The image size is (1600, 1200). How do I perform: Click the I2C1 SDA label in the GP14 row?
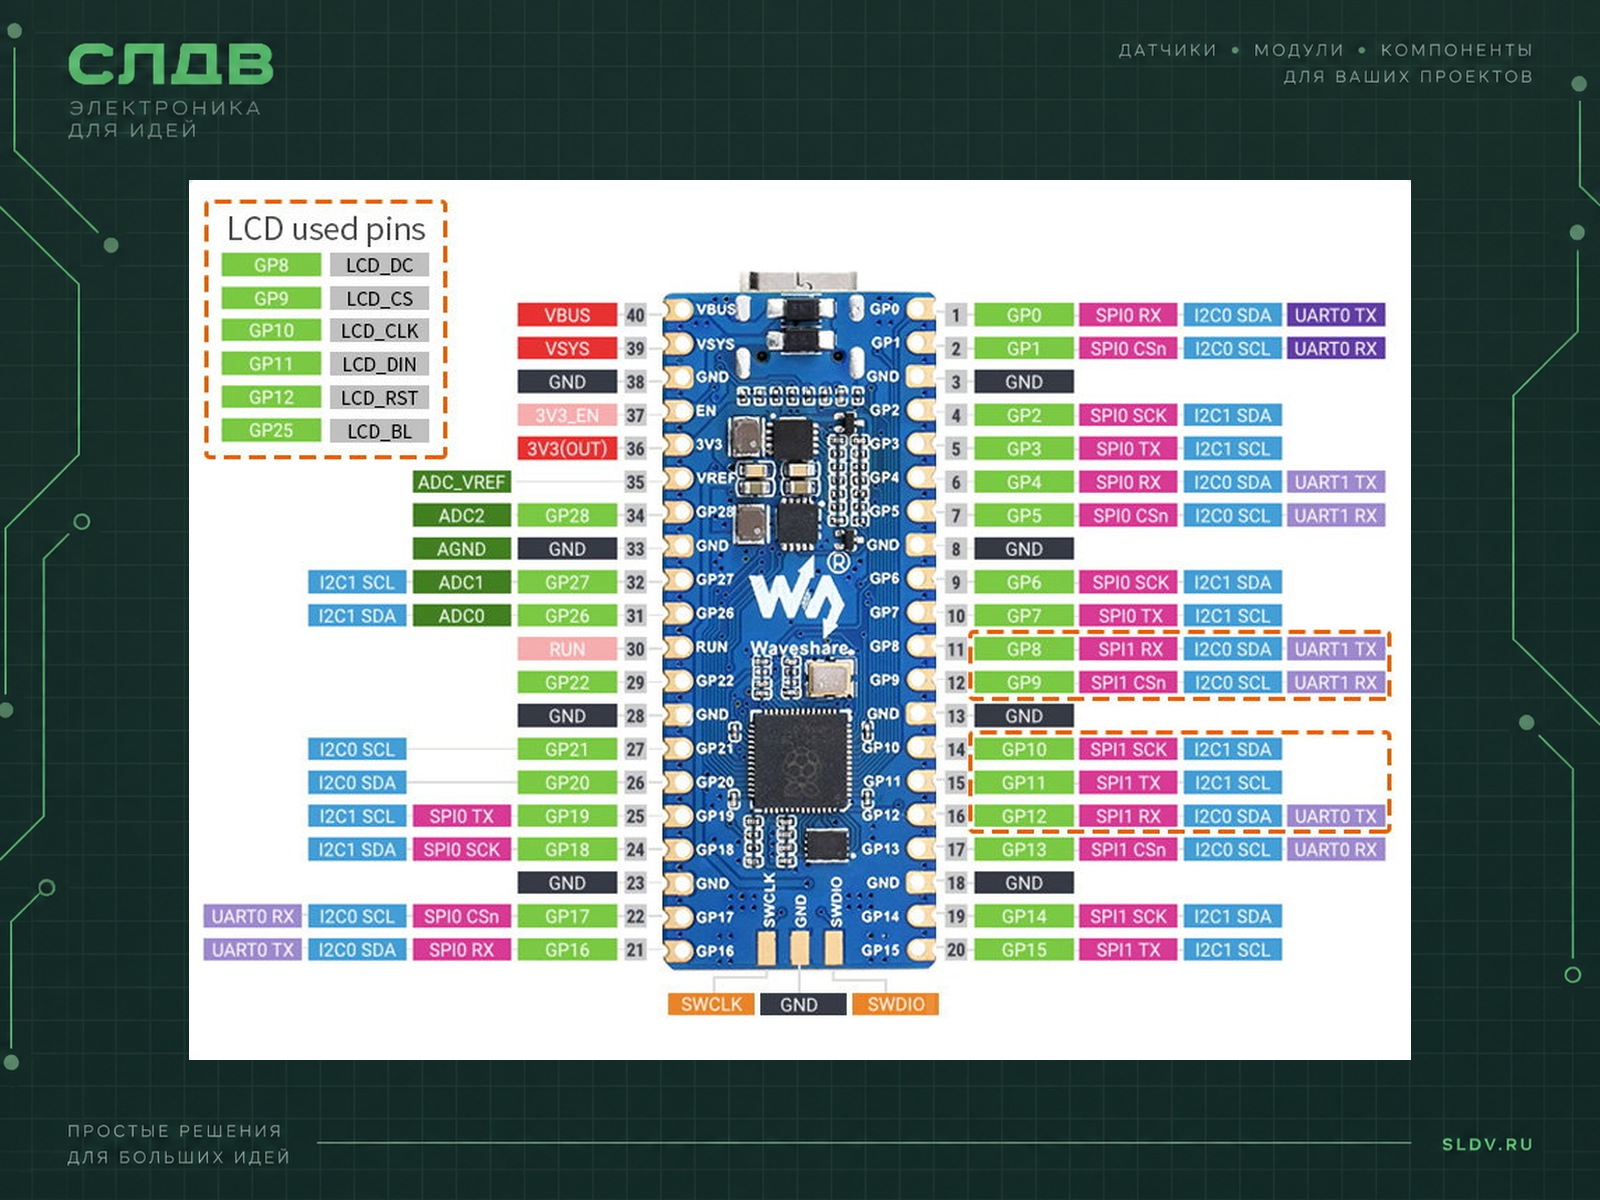click(x=1232, y=916)
